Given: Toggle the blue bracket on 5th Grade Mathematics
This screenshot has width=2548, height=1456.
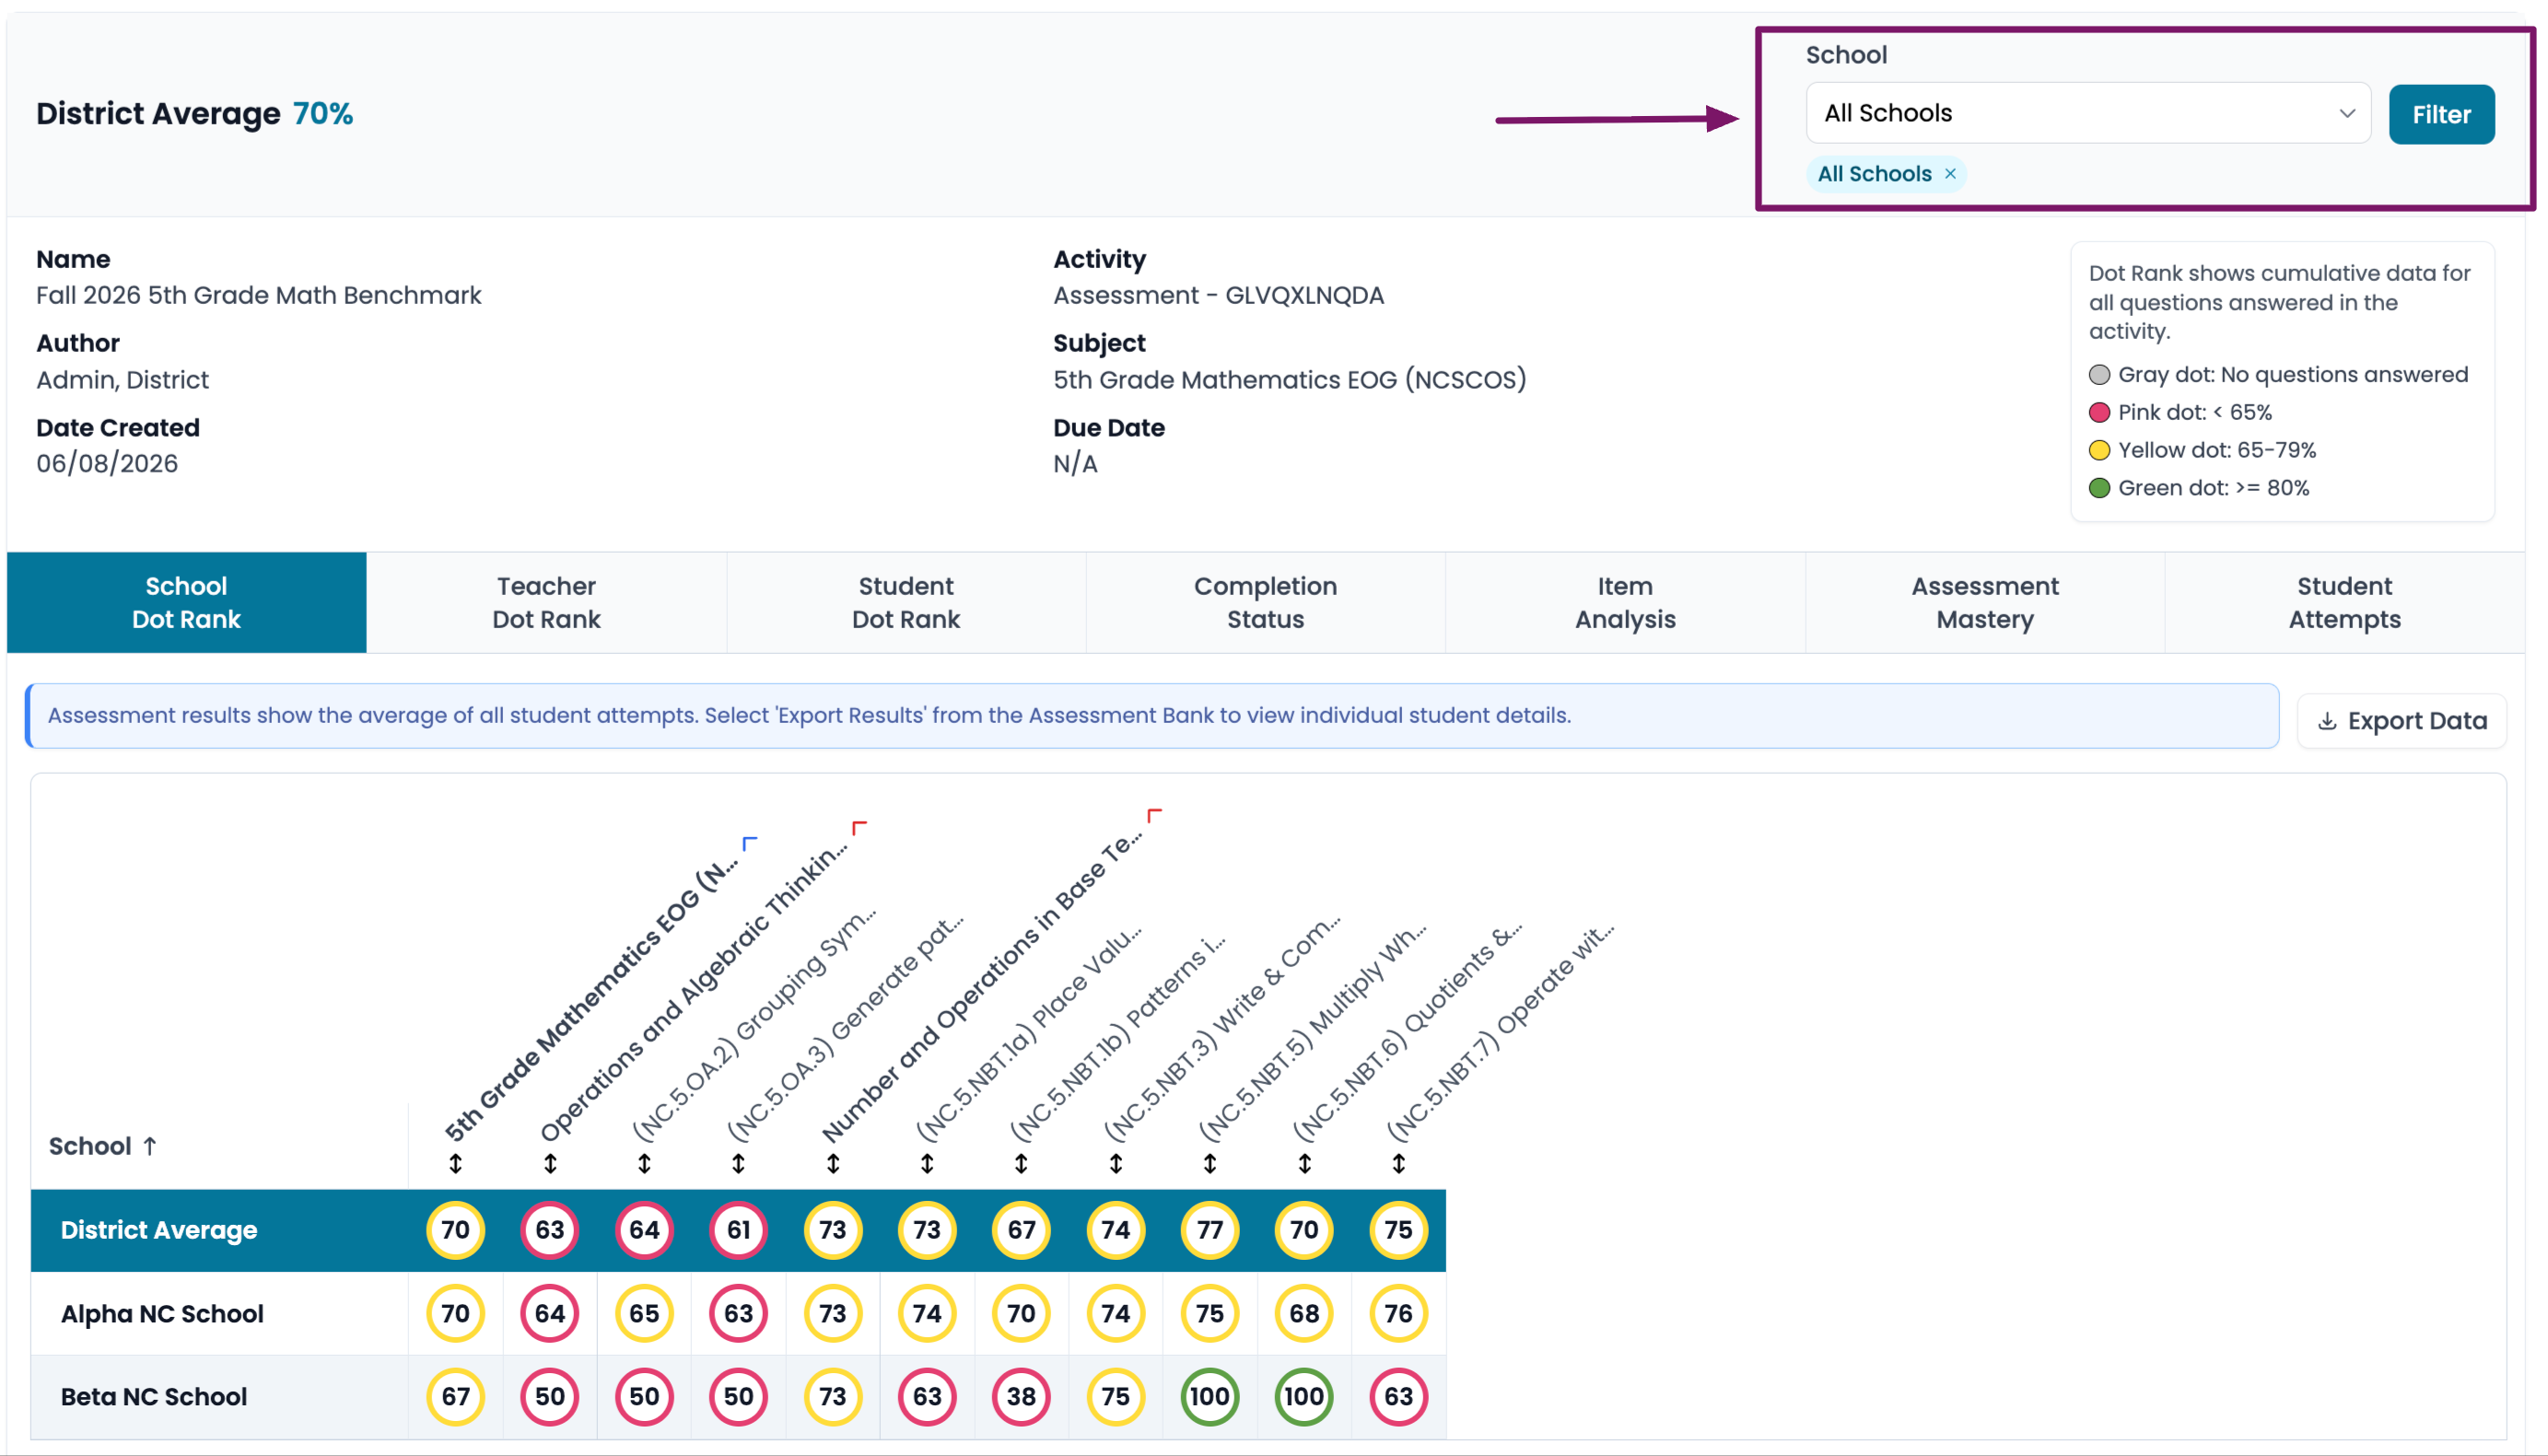Looking at the screenshot, I should [x=750, y=843].
